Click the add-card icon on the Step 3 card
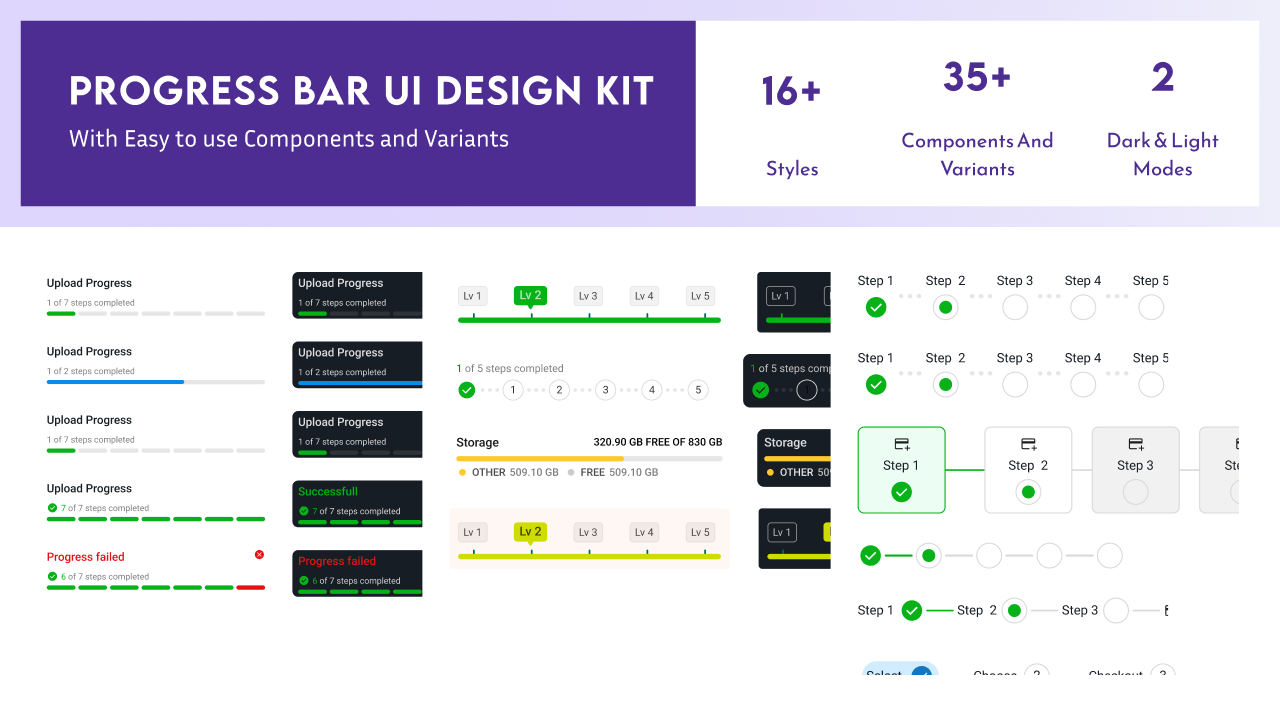The image size is (1280, 720). click(x=1135, y=443)
